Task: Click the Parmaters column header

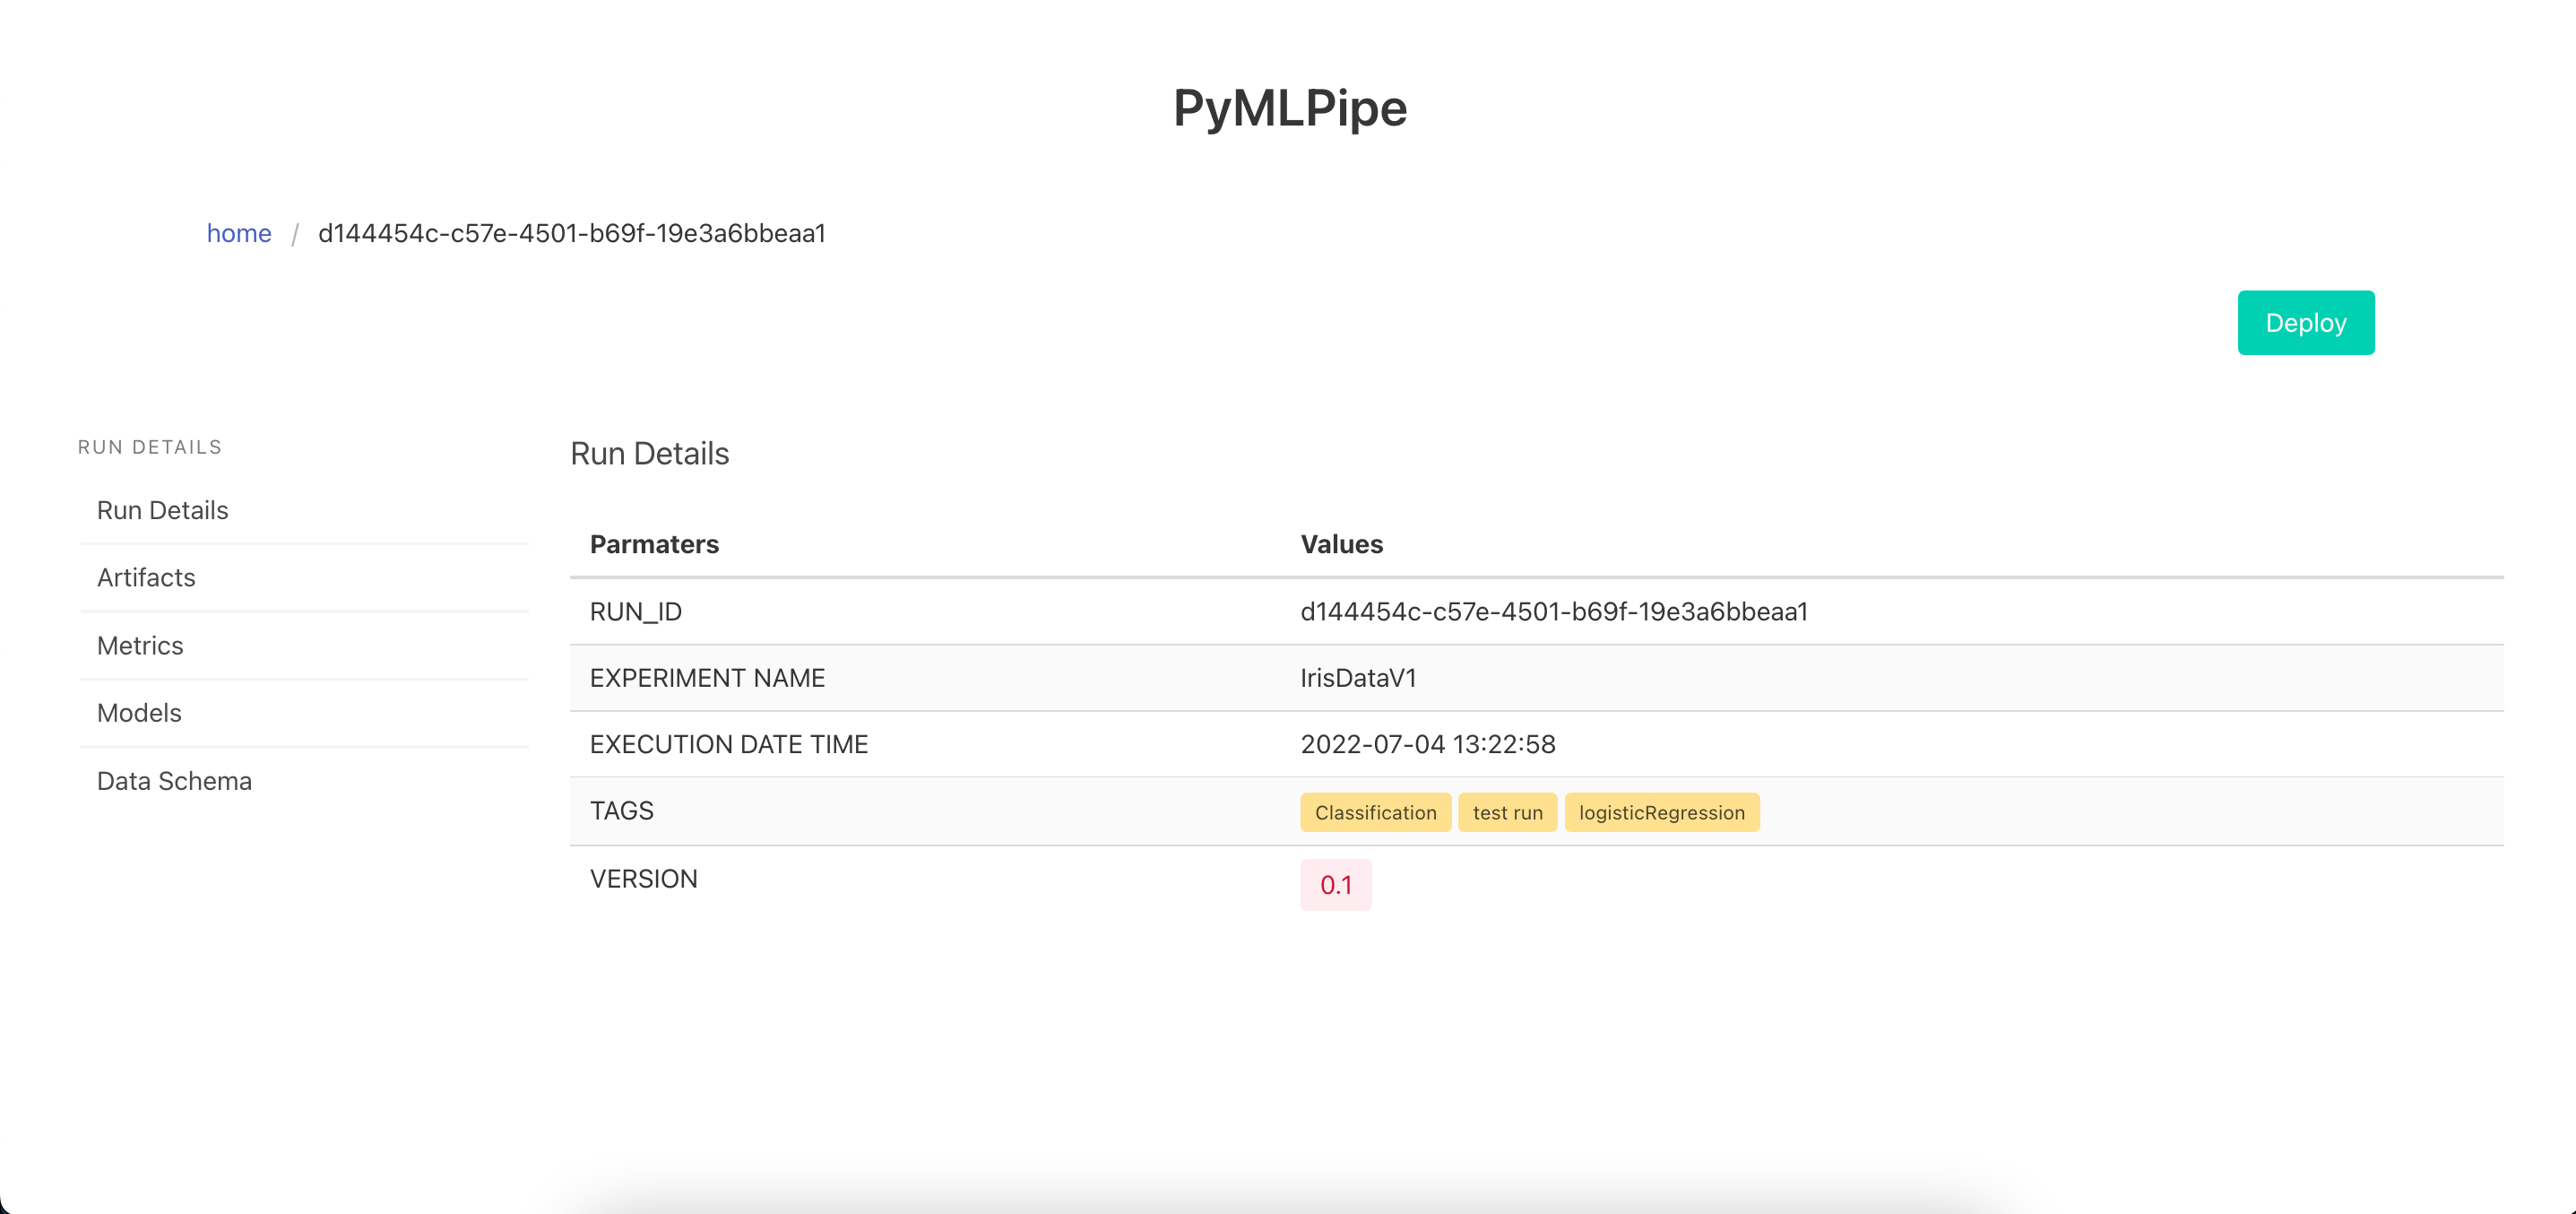Action: coord(654,544)
